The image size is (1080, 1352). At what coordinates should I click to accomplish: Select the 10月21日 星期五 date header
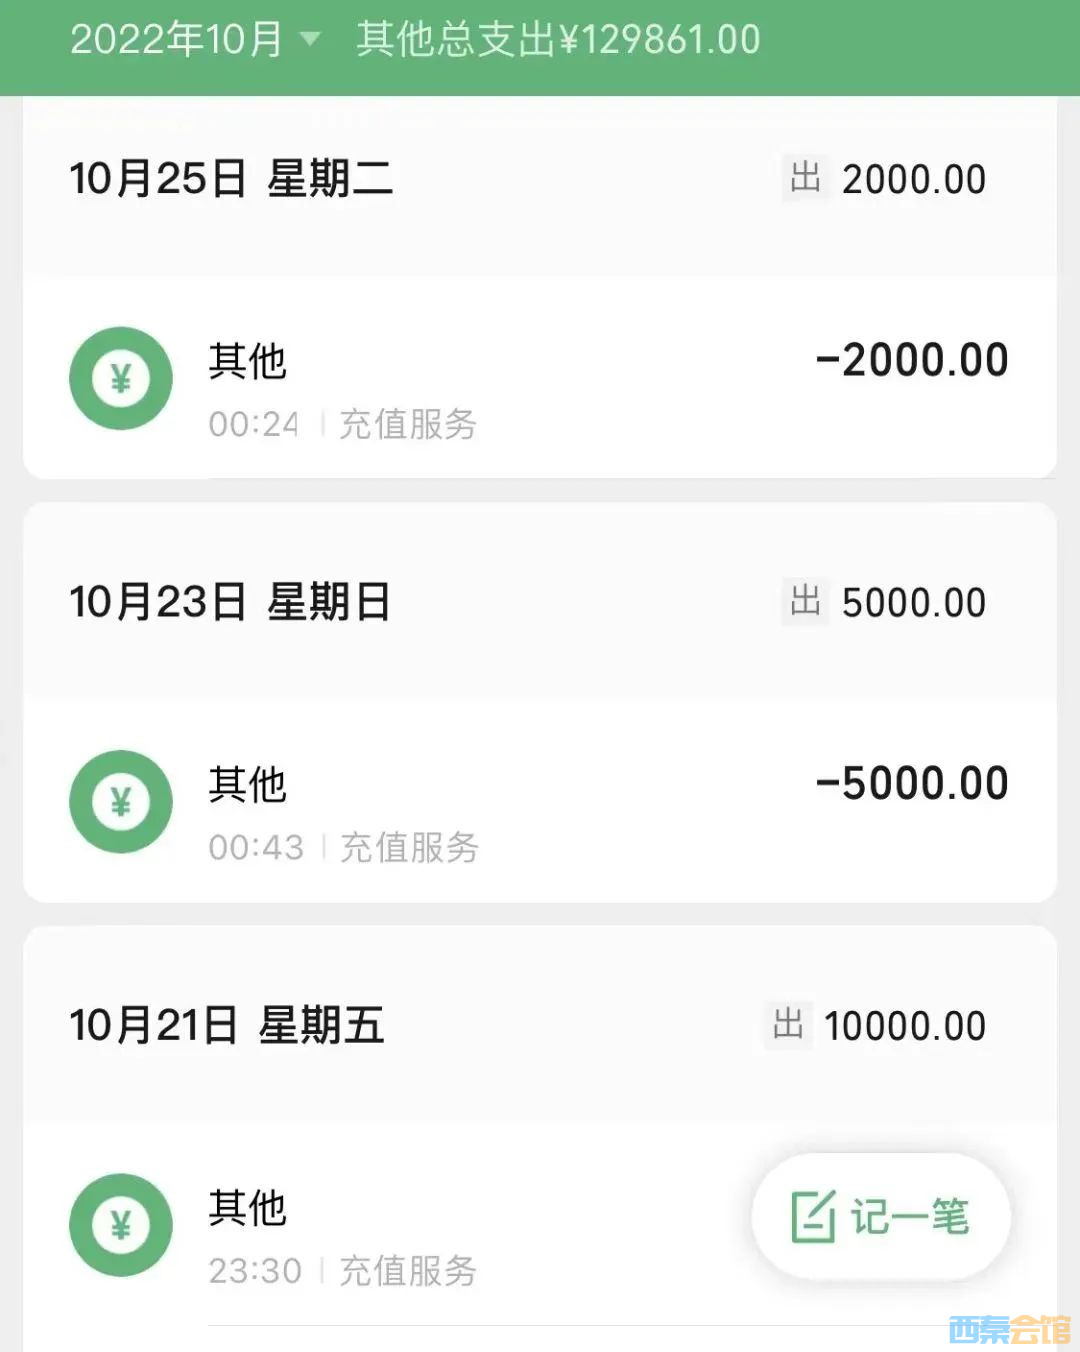tap(227, 1026)
